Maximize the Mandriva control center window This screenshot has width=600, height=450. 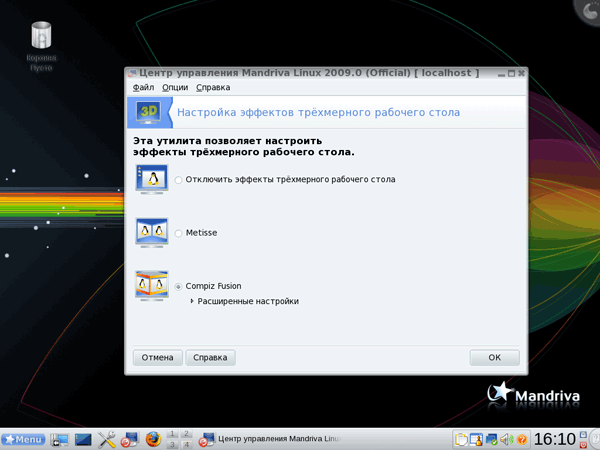coord(511,73)
